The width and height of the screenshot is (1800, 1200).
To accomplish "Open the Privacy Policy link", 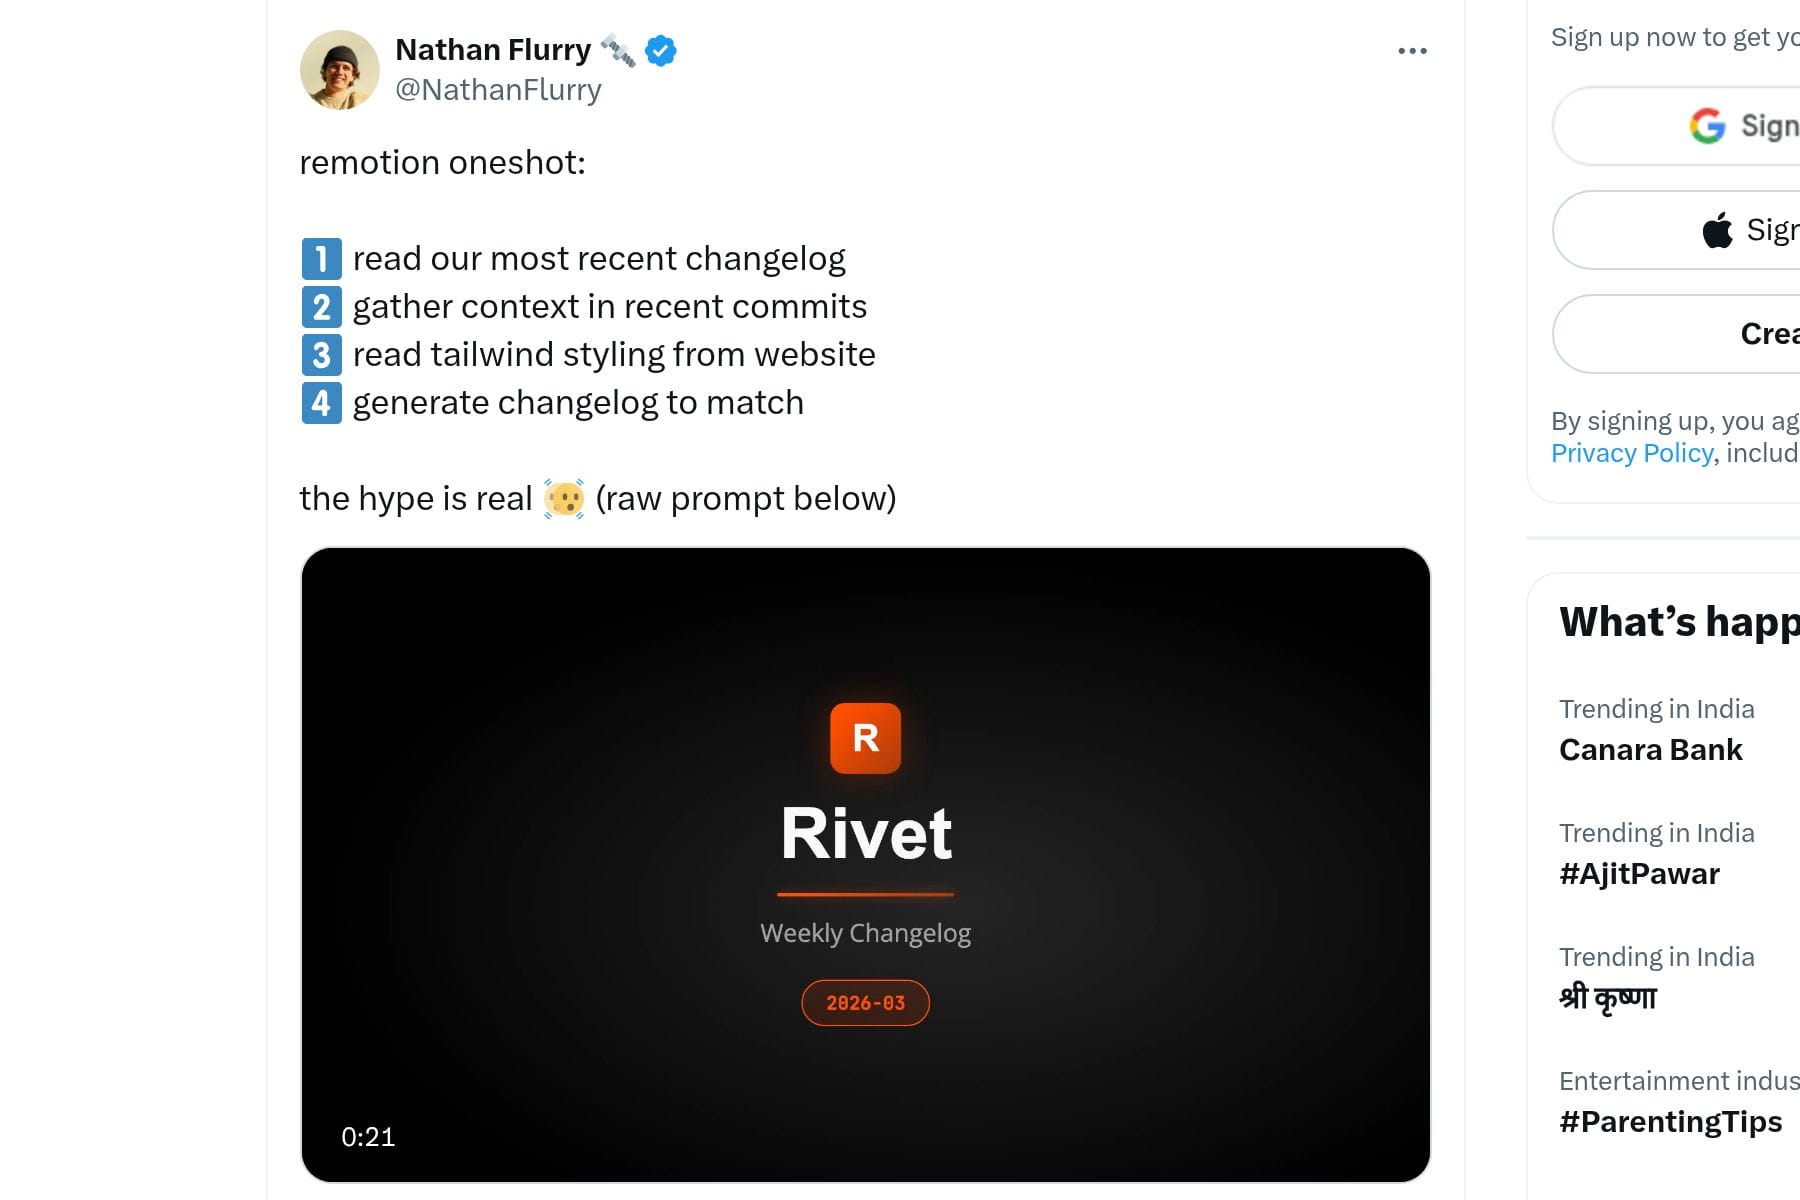I will (1631, 453).
